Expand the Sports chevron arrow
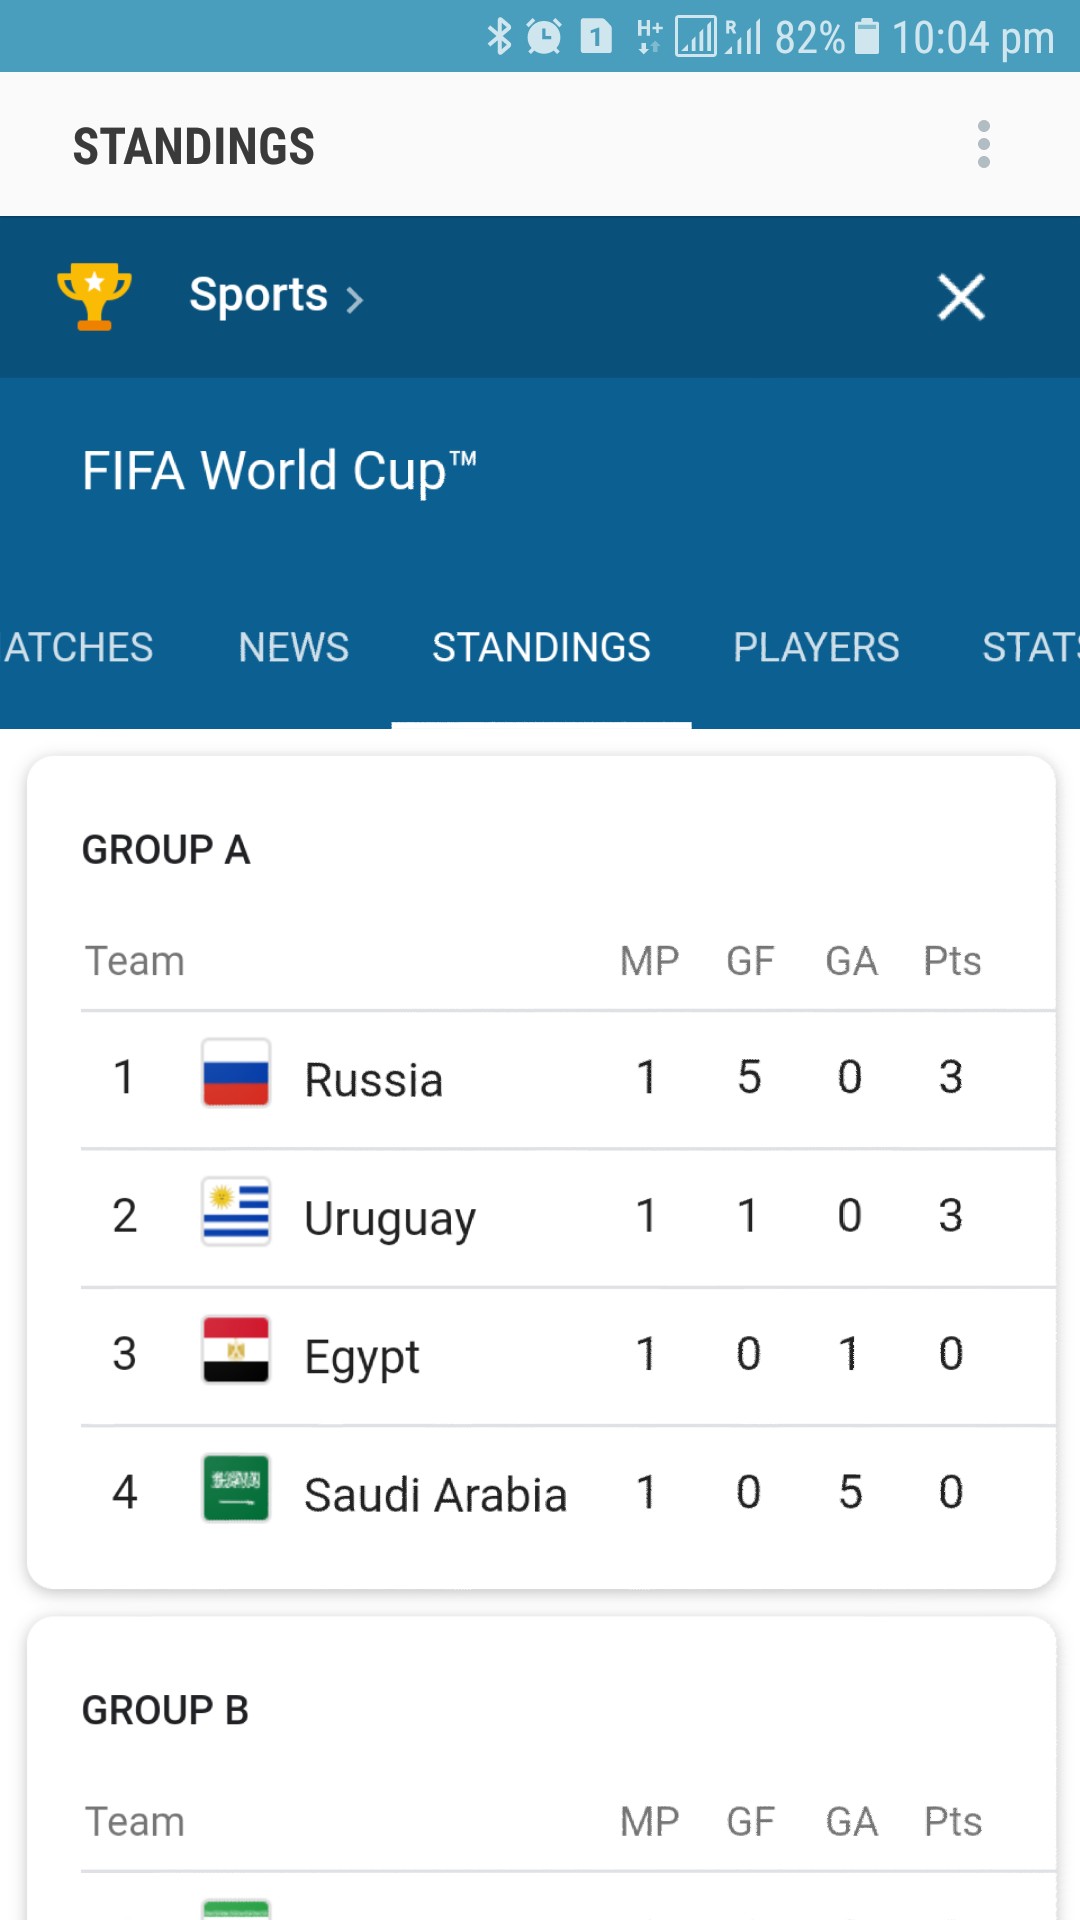The height and width of the screenshot is (1920, 1080). (354, 299)
